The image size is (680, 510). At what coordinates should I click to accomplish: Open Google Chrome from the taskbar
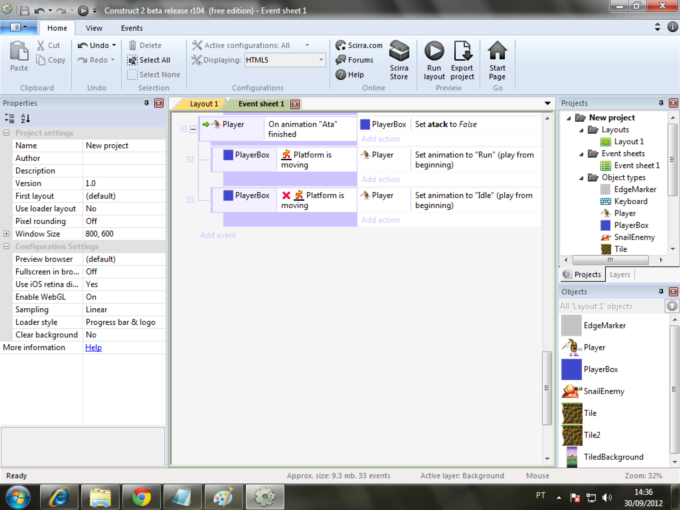[141, 497]
